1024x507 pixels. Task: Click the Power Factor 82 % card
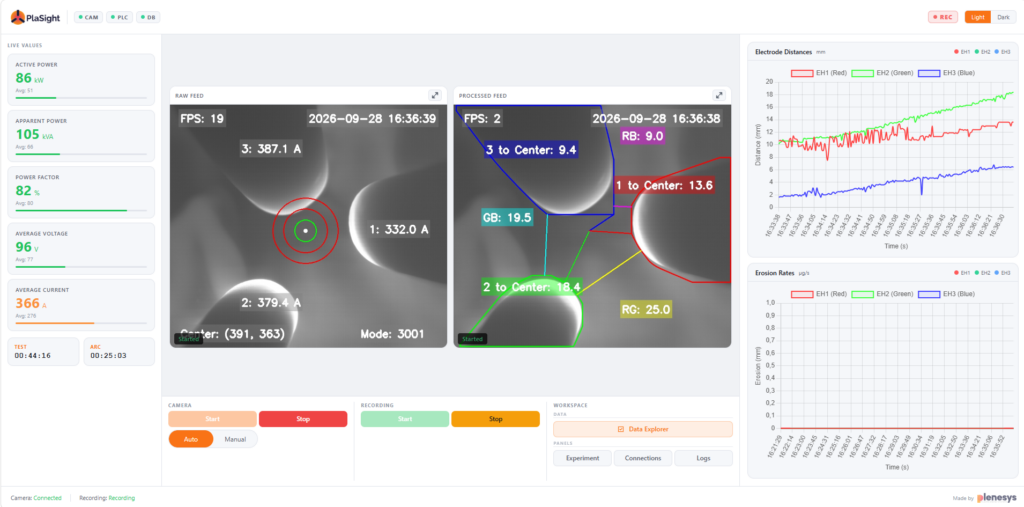pos(81,192)
